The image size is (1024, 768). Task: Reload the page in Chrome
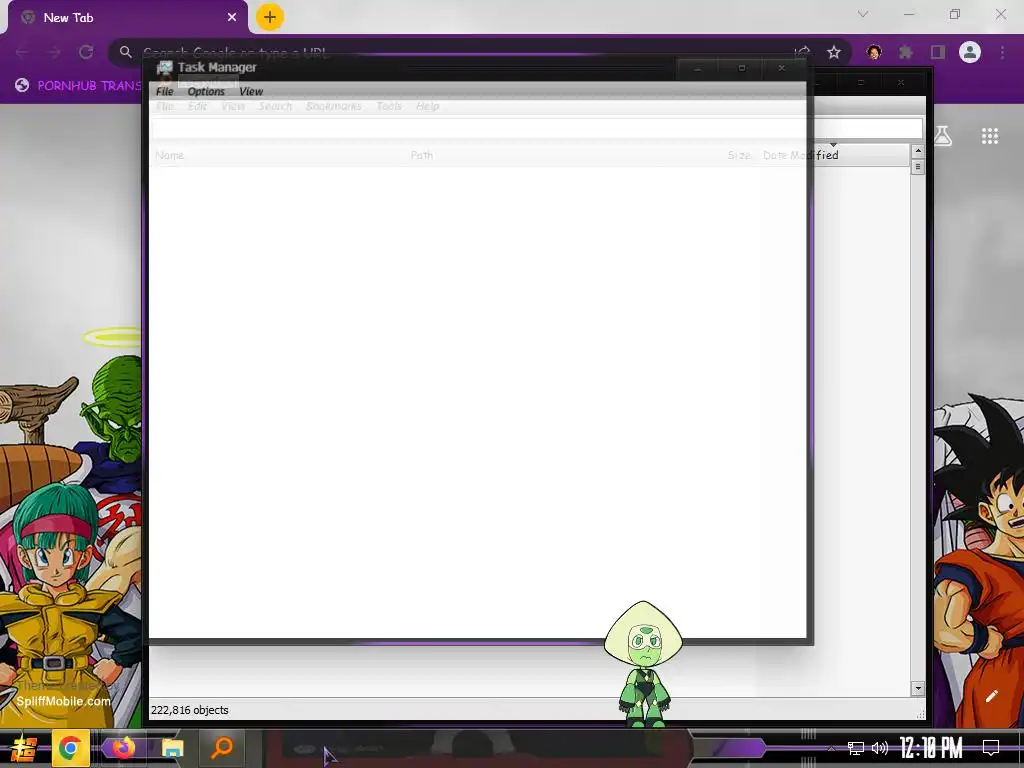(x=86, y=52)
